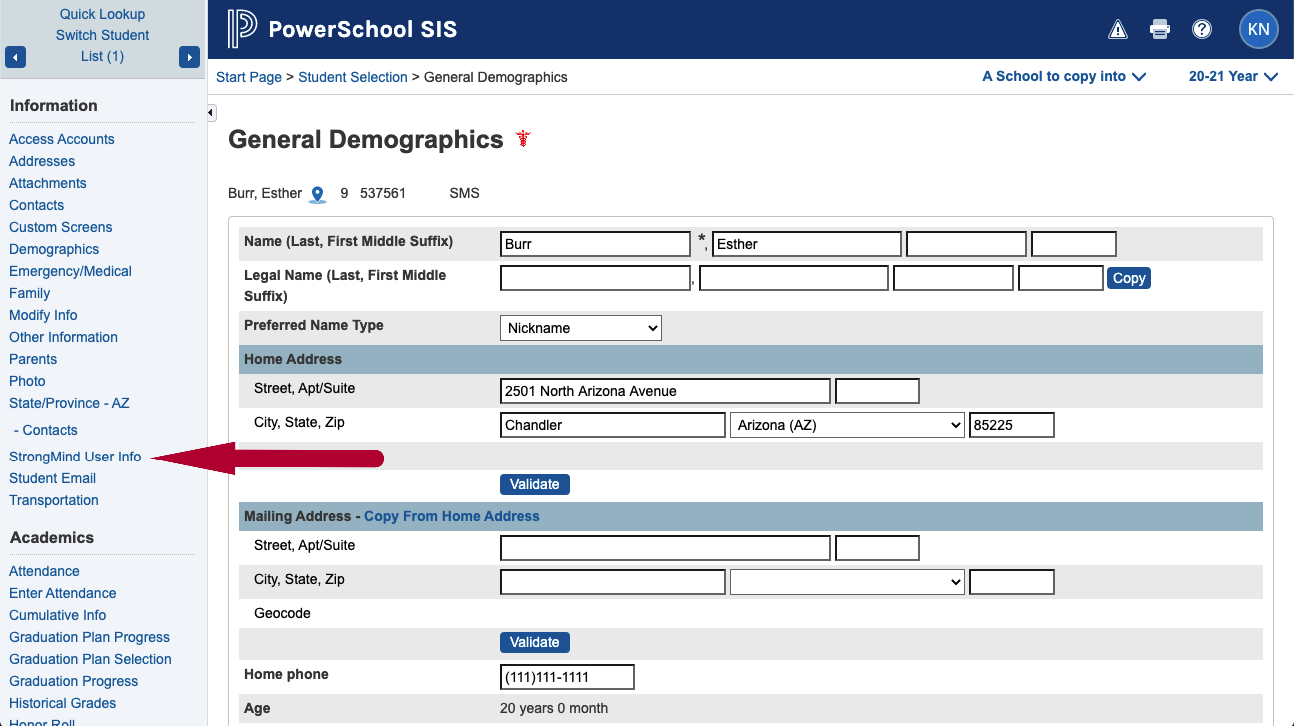The height and width of the screenshot is (726, 1294).
Task: Click Student Email in sidebar
Action: [x=53, y=478]
